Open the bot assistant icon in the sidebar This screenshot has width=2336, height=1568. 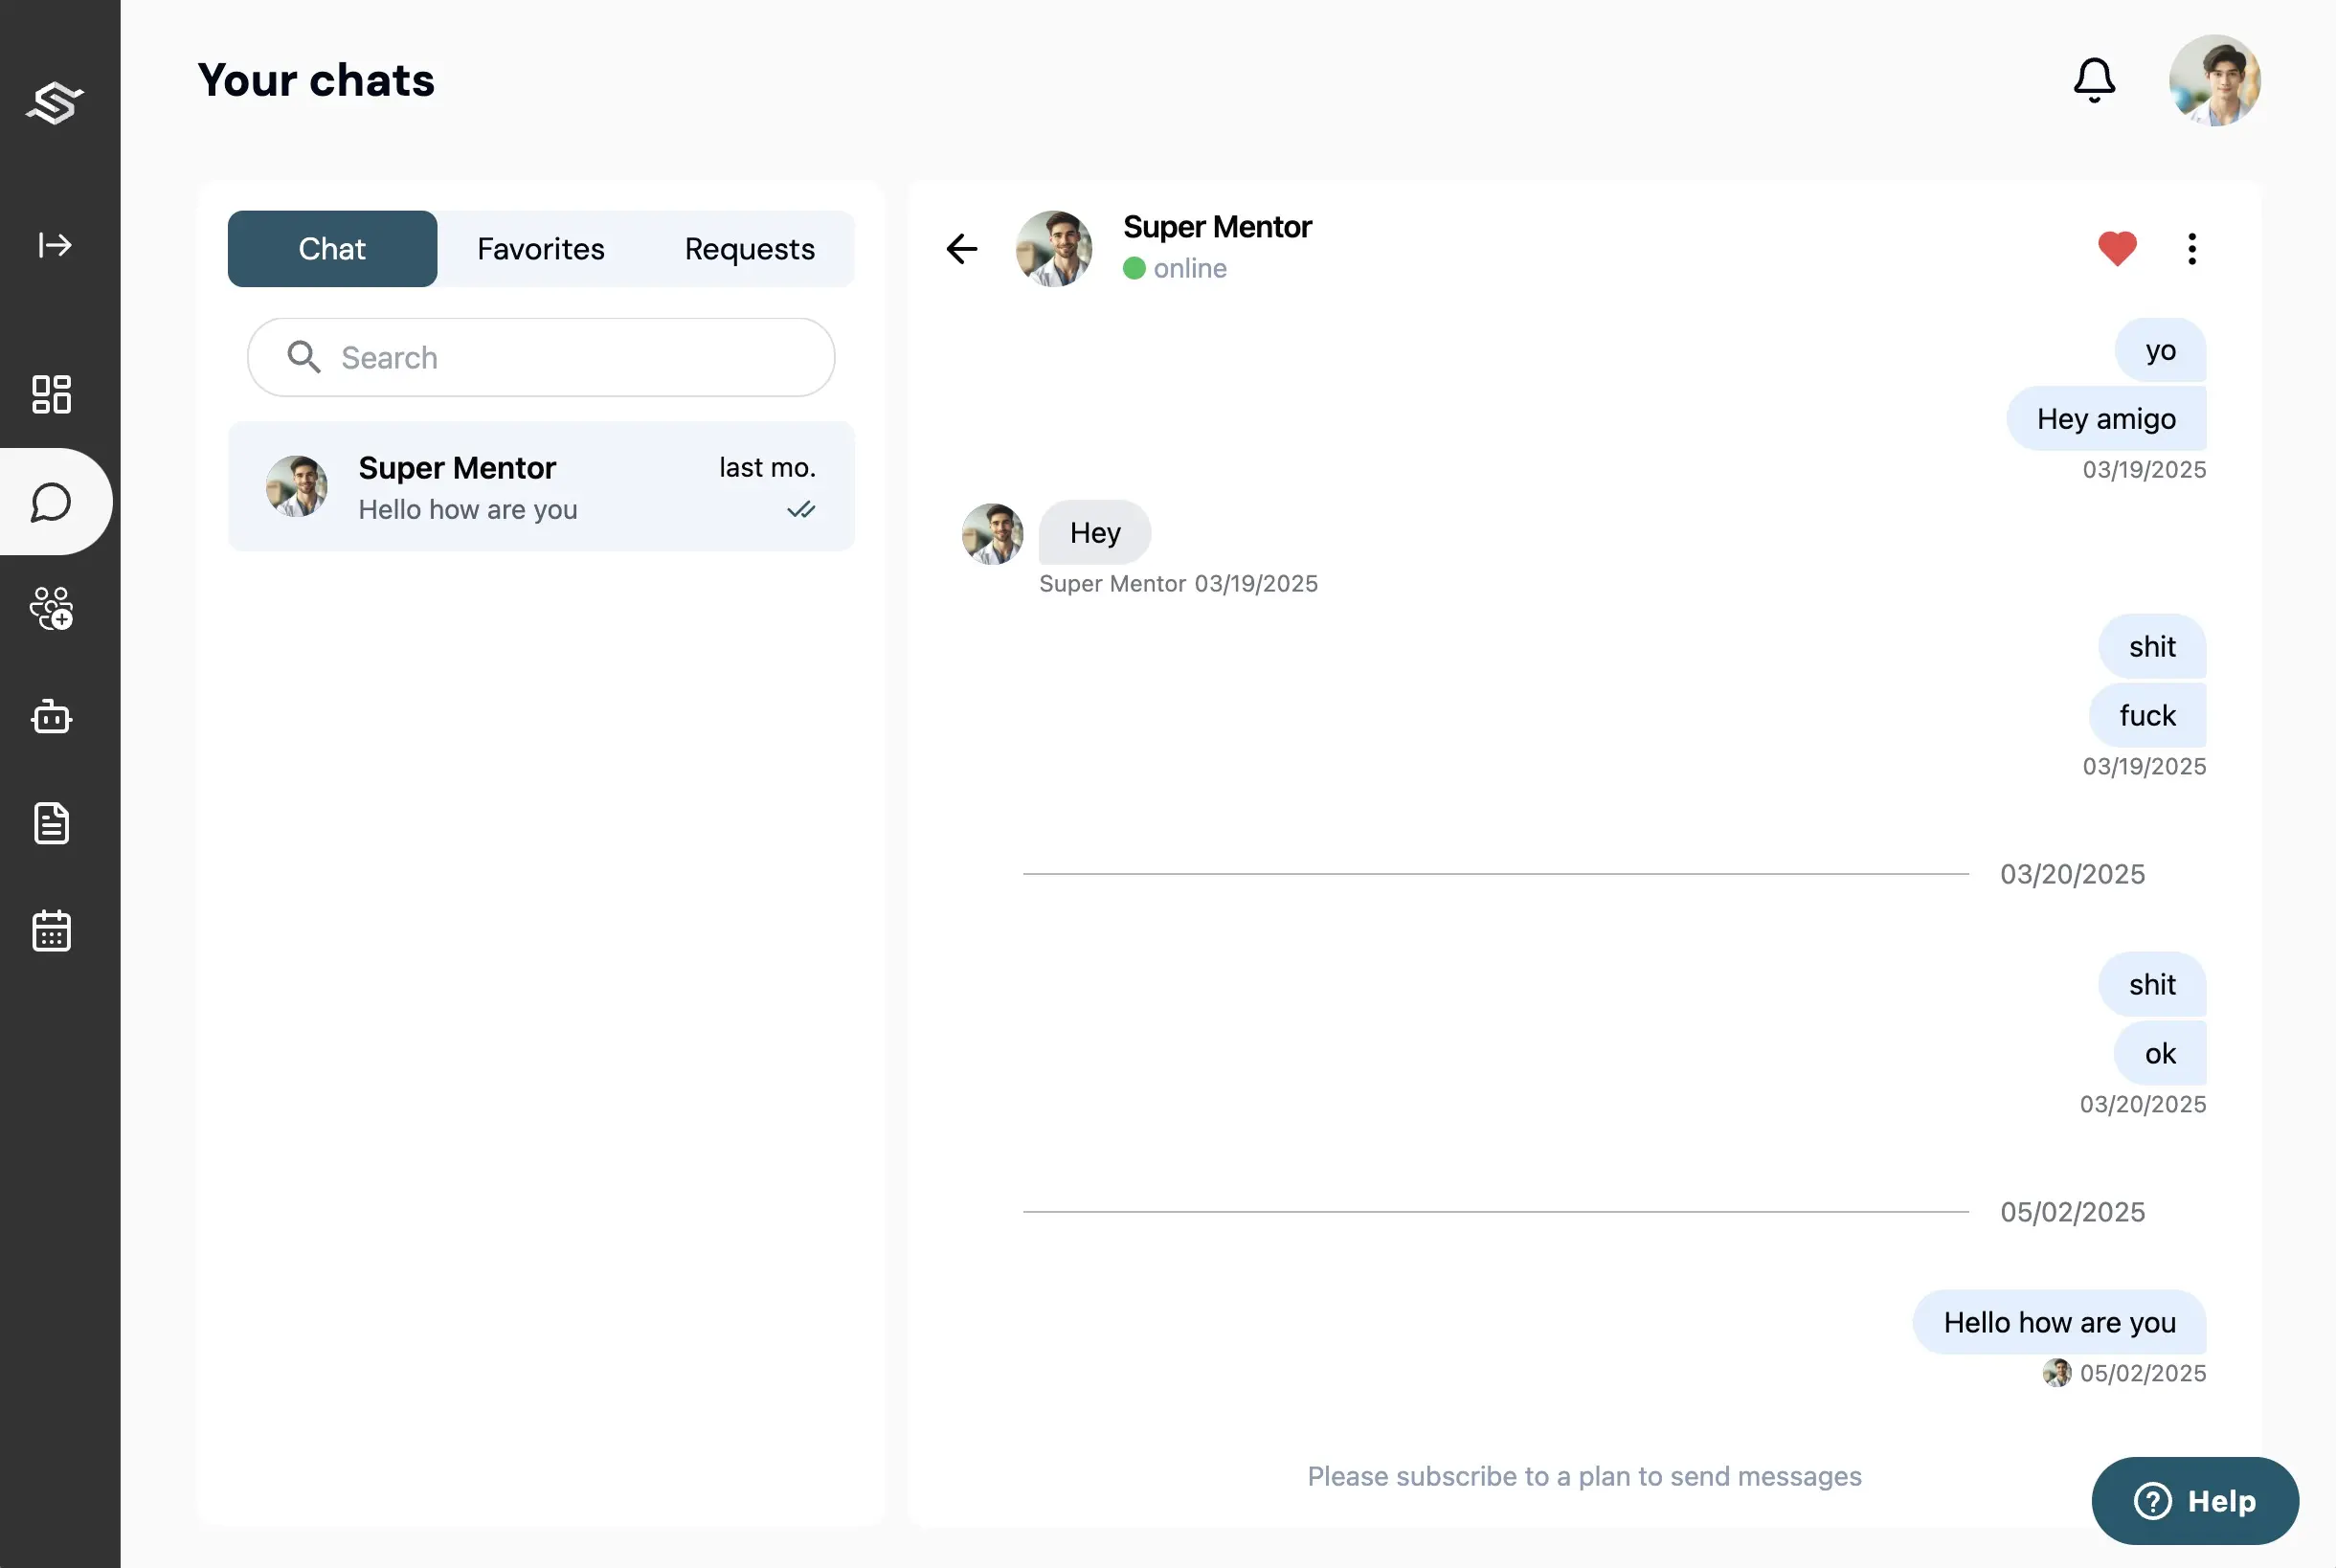coord(51,716)
